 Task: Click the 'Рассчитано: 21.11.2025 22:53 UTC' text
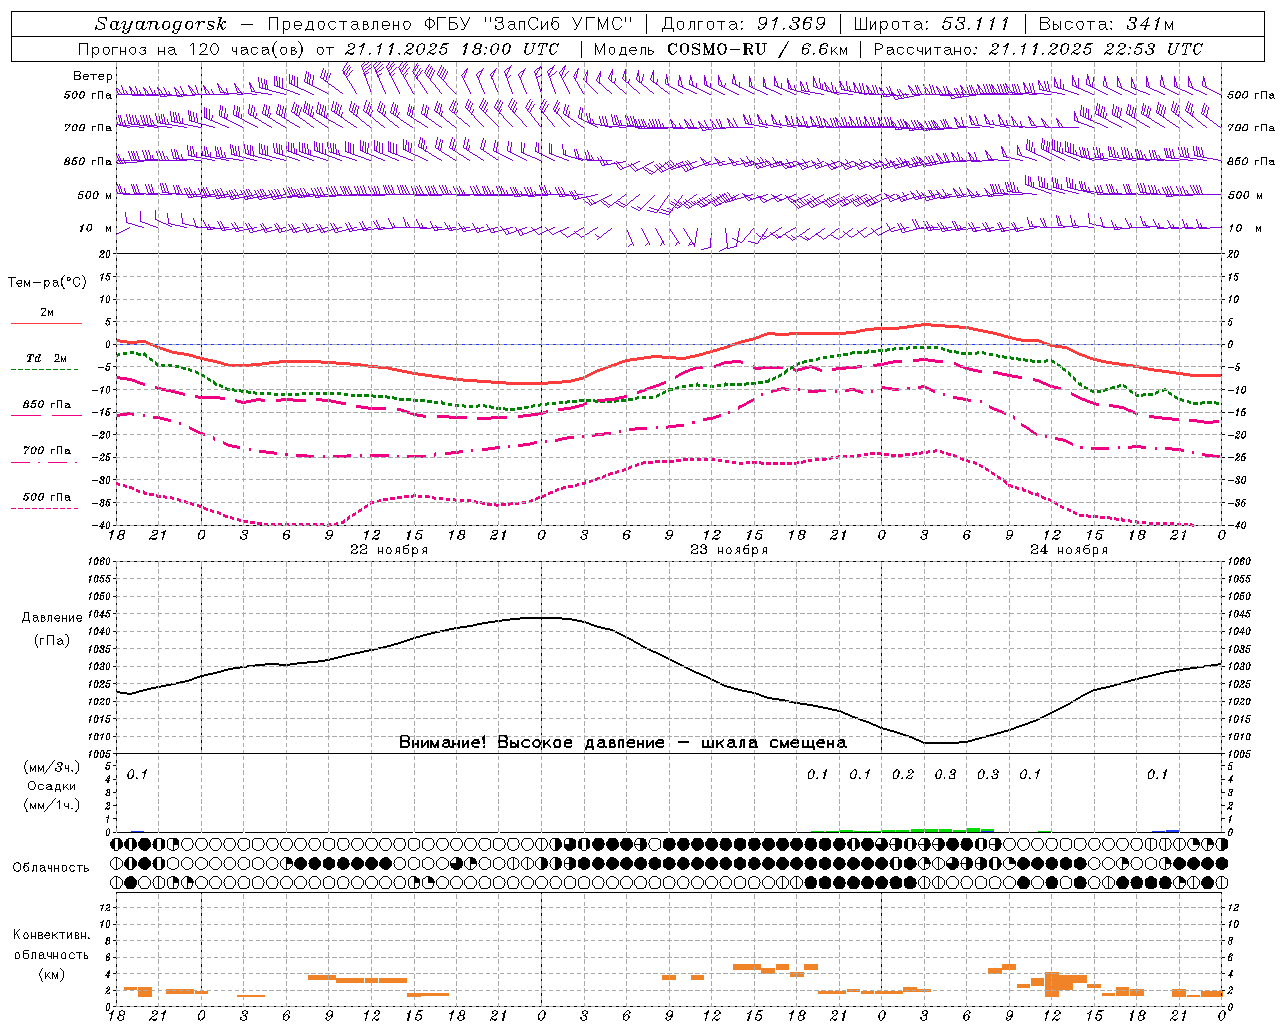1039,49
